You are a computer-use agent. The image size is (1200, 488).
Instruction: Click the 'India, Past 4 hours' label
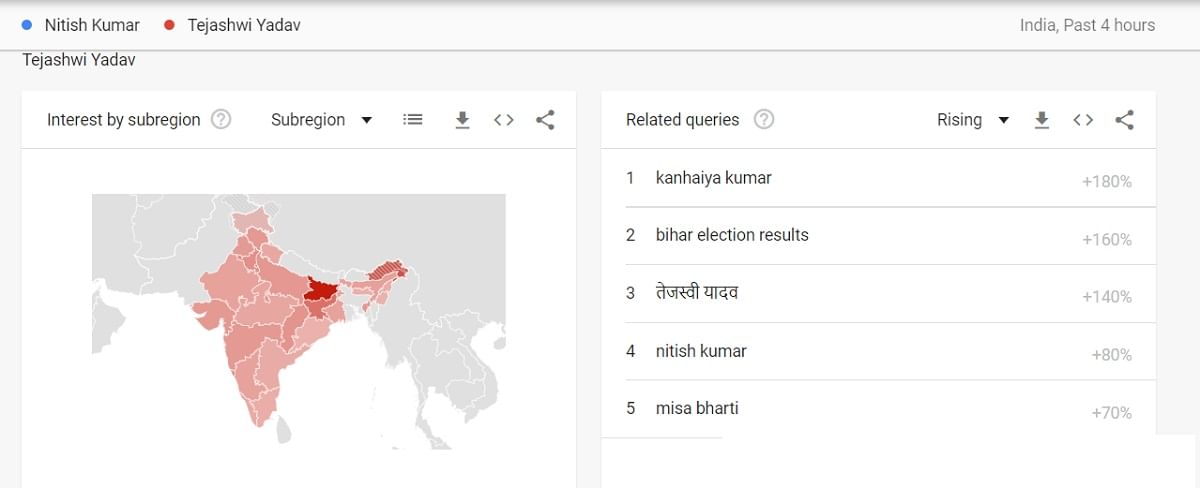click(1087, 25)
